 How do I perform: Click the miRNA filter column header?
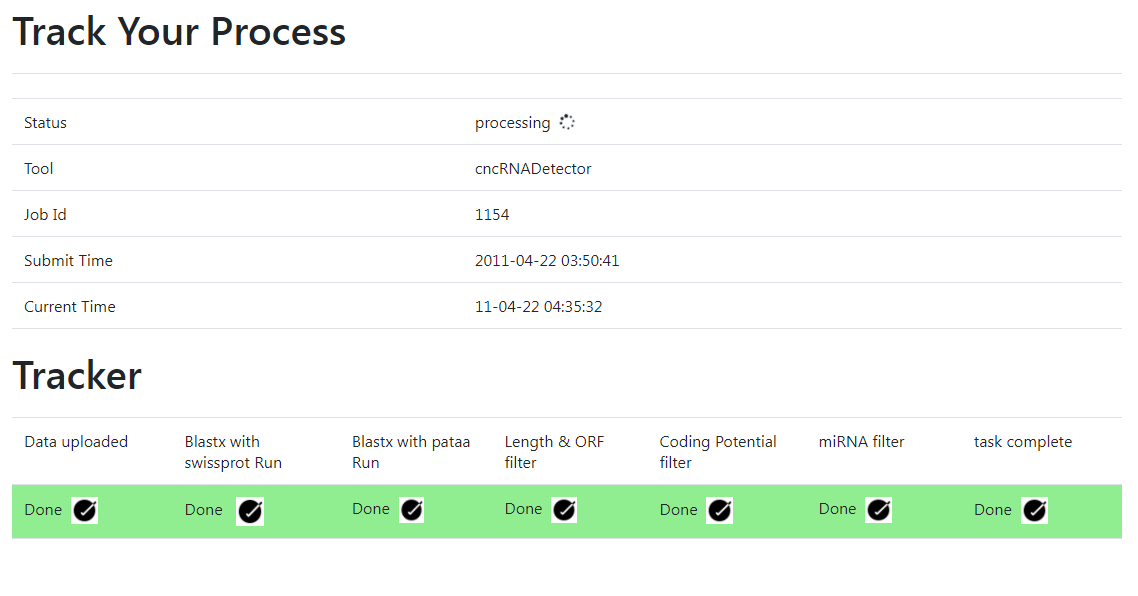[x=861, y=441]
